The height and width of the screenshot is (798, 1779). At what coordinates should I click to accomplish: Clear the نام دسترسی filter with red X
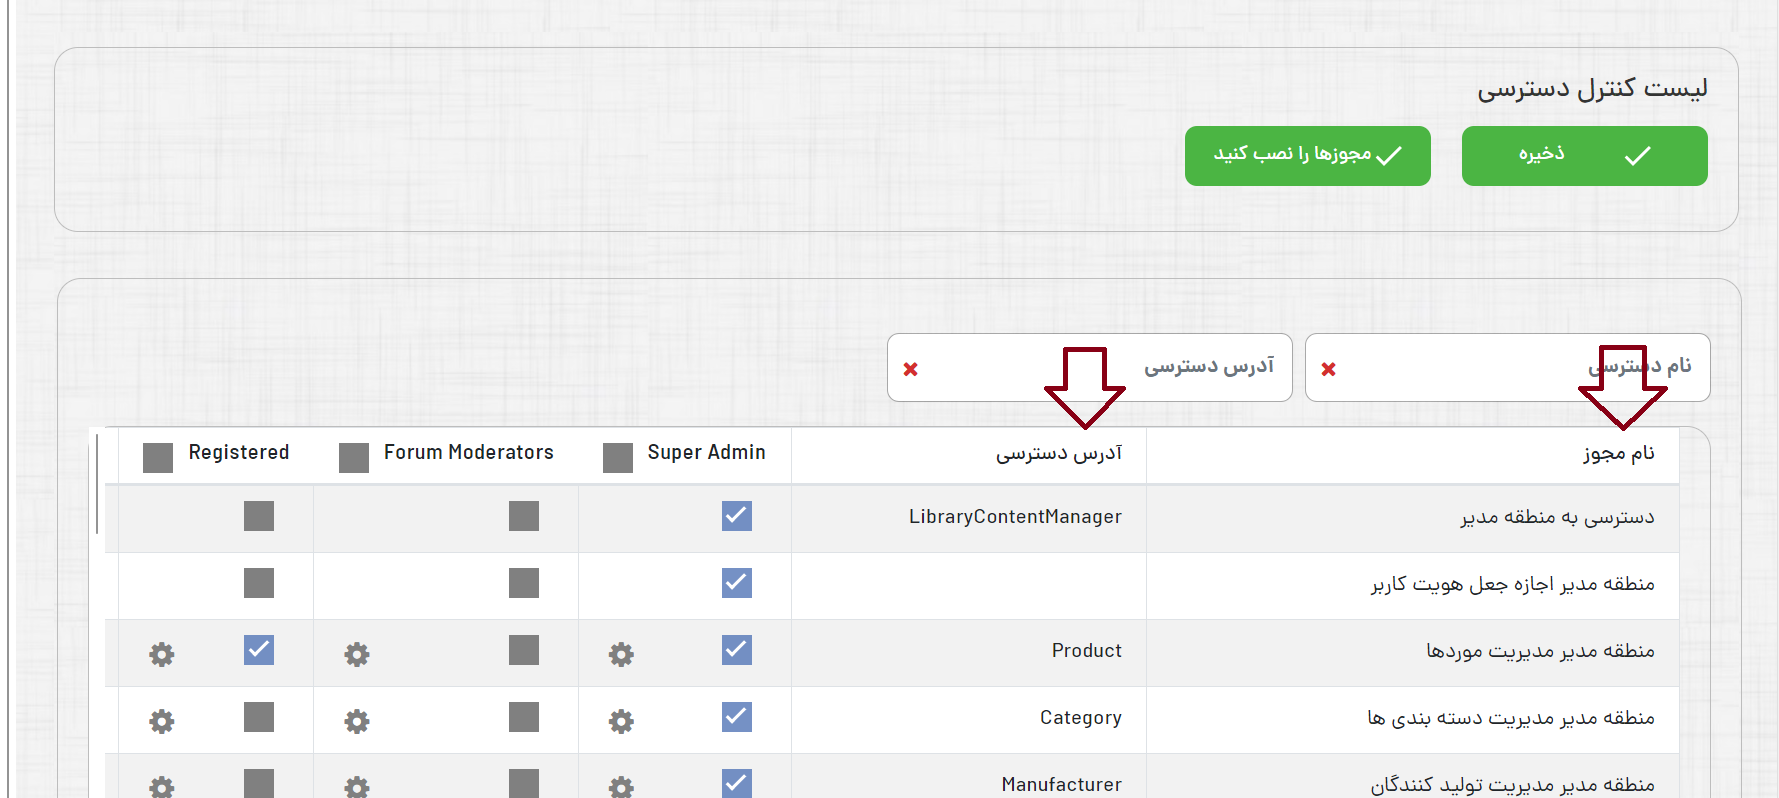tap(1328, 369)
